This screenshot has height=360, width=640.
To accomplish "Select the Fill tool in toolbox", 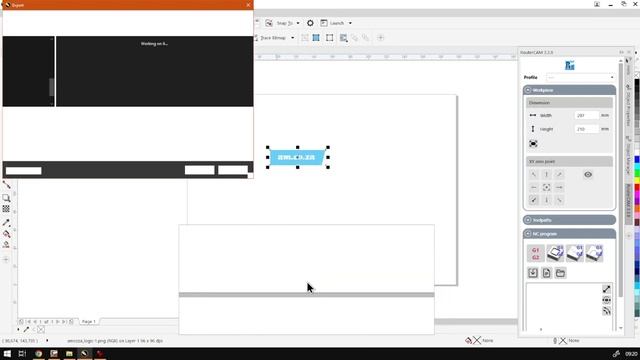I will 6,234.
